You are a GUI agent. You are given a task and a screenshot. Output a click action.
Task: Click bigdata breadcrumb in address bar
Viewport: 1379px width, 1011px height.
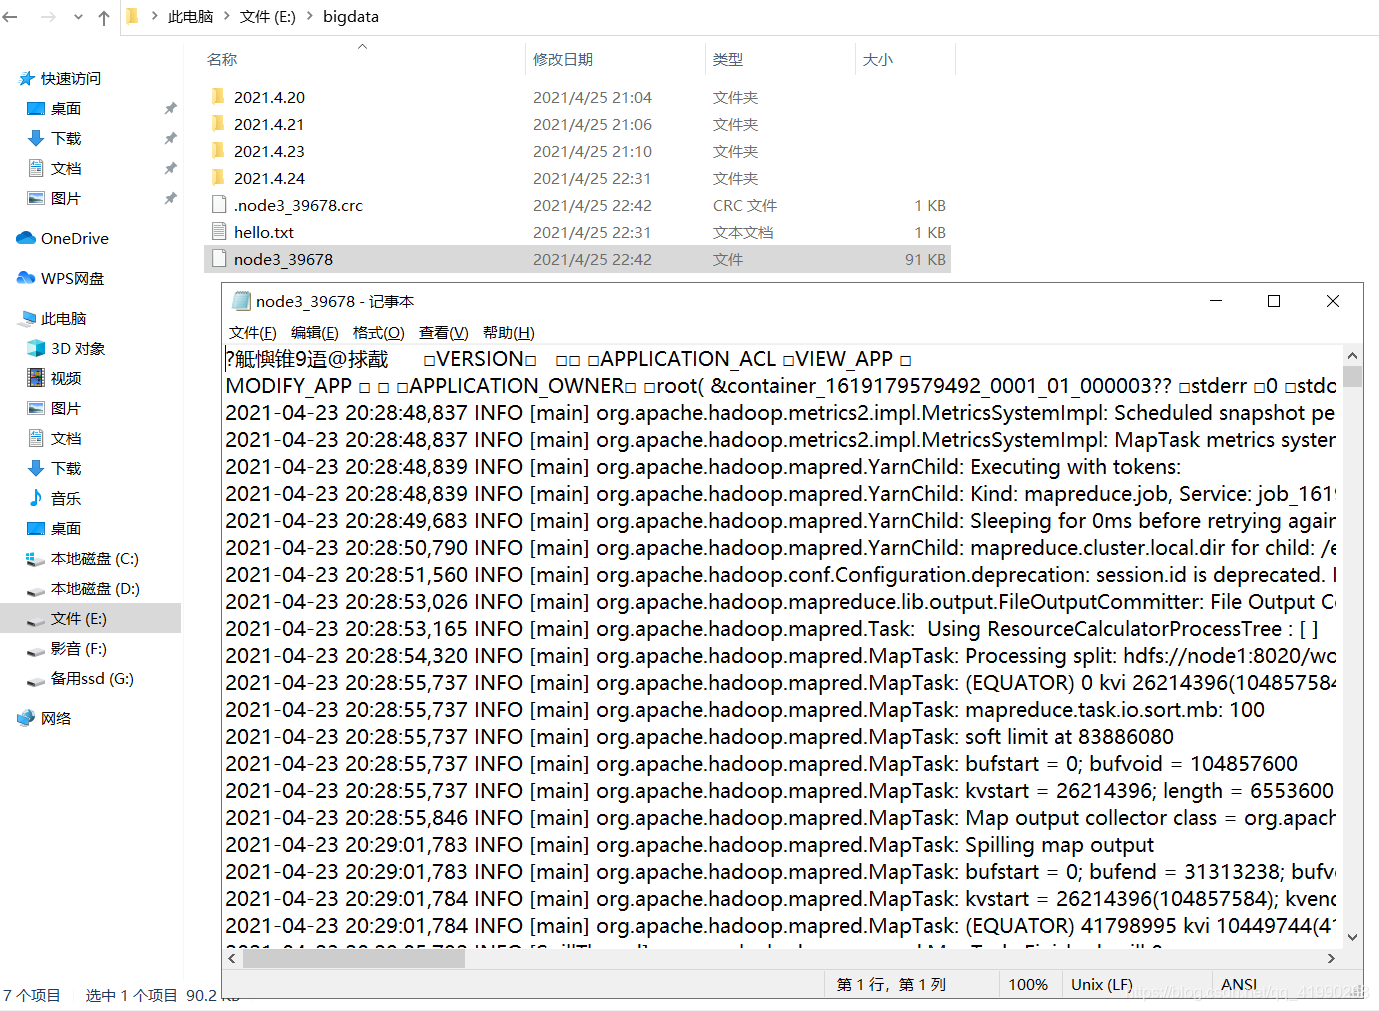click(351, 17)
